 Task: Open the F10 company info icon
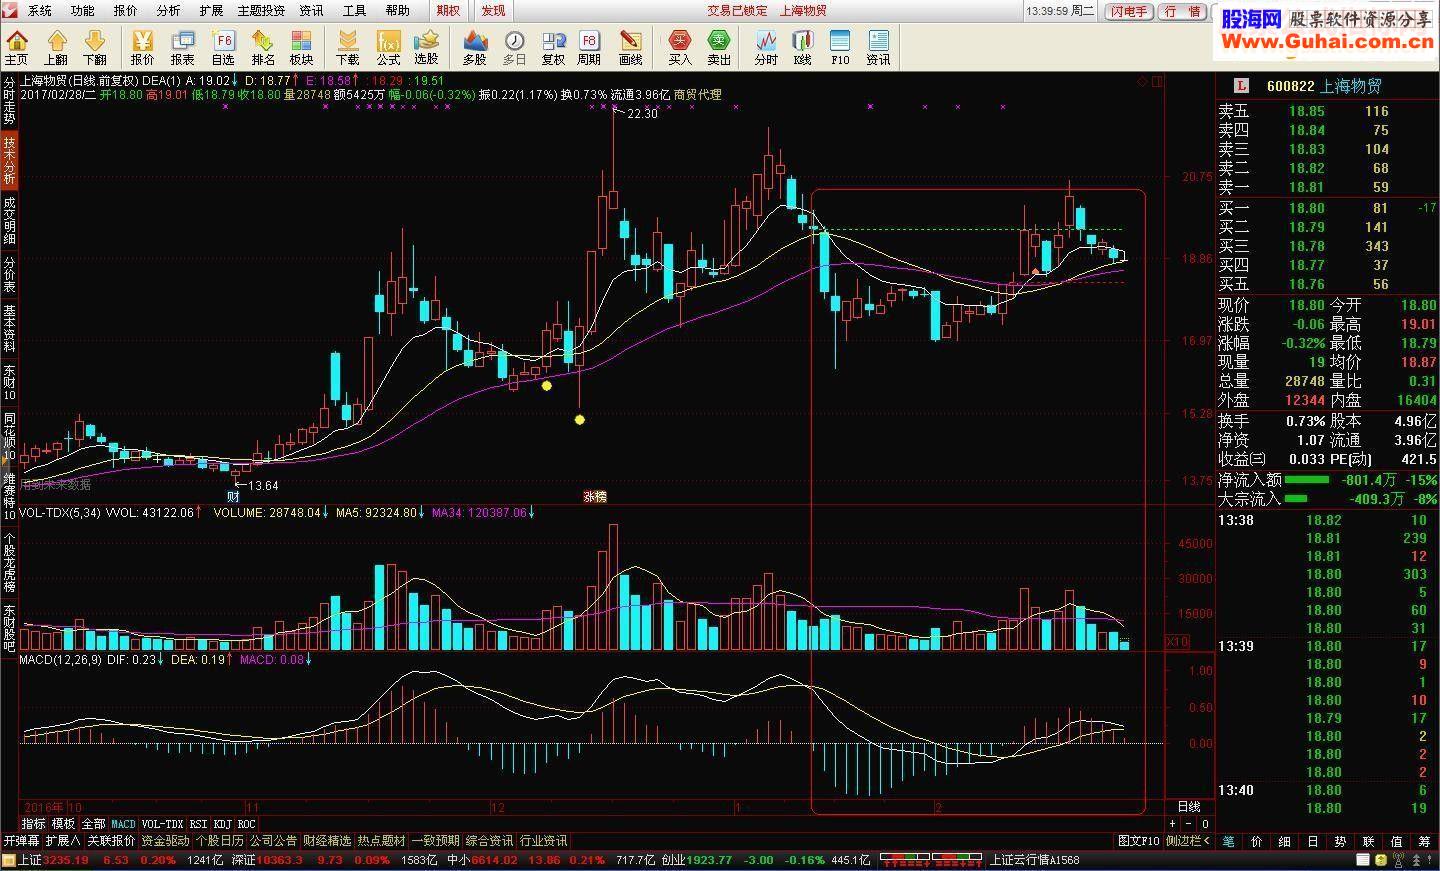click(x=840, y=47)
